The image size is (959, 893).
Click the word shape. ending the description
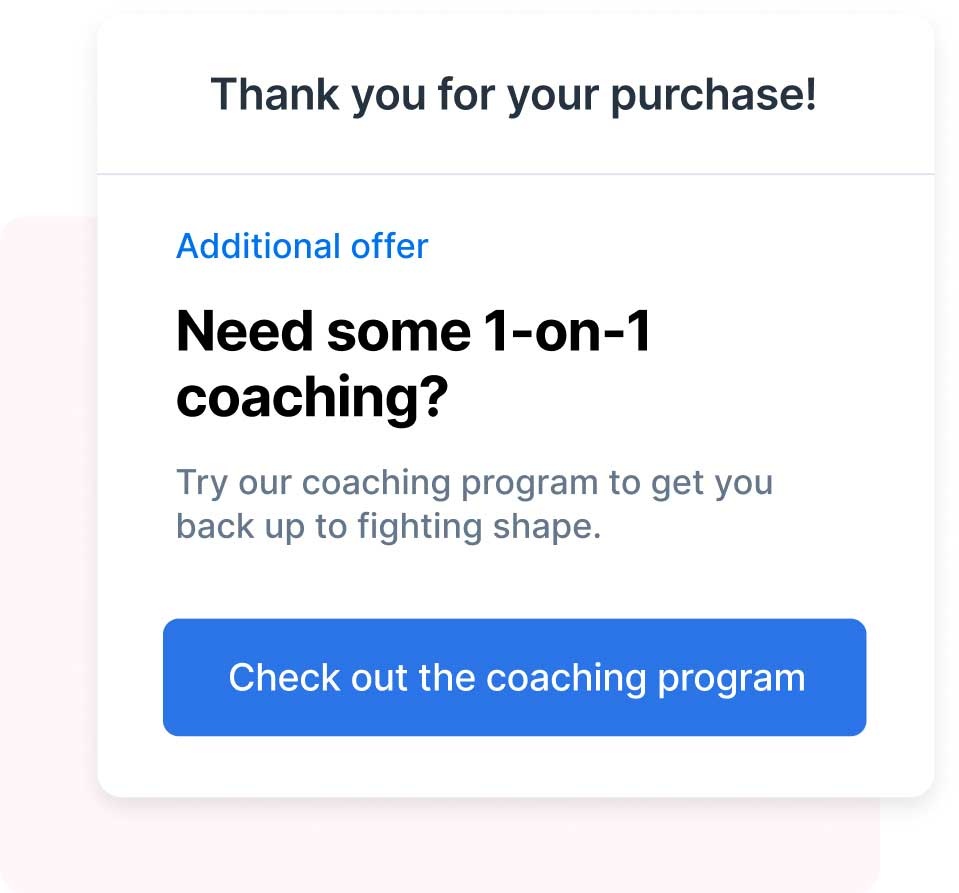[x=547, y=528]
